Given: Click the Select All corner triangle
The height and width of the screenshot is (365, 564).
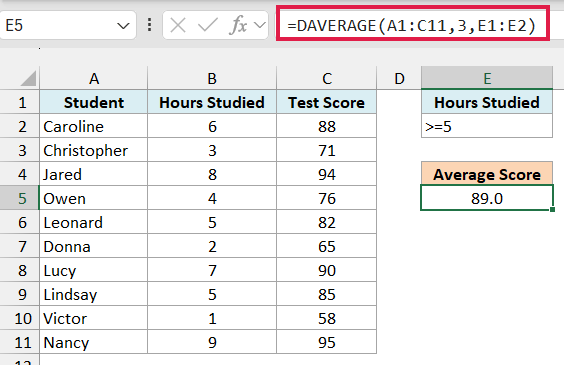Looking at the screenshot, I should pyautogui.click(x=28, y=78).
